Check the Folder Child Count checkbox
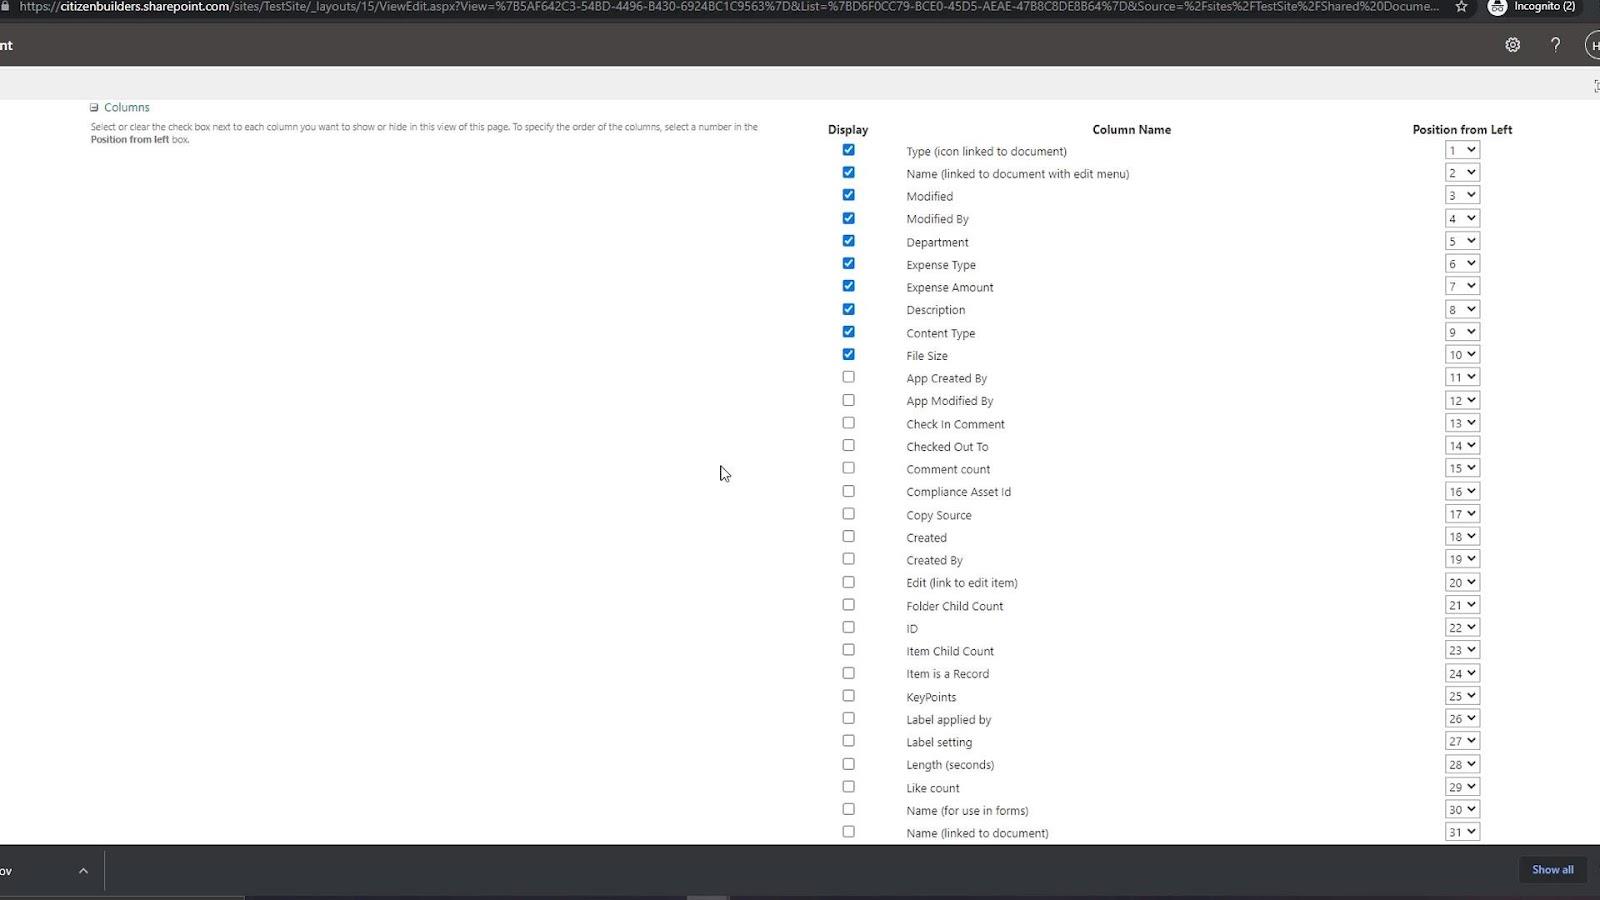 tap(848, 605)
